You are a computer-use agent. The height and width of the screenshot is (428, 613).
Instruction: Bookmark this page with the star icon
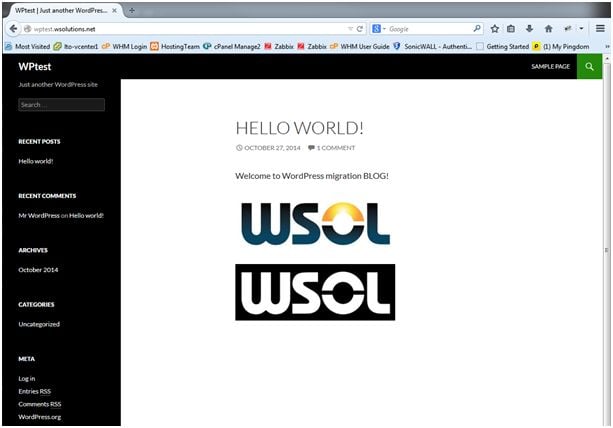(495, 29)
